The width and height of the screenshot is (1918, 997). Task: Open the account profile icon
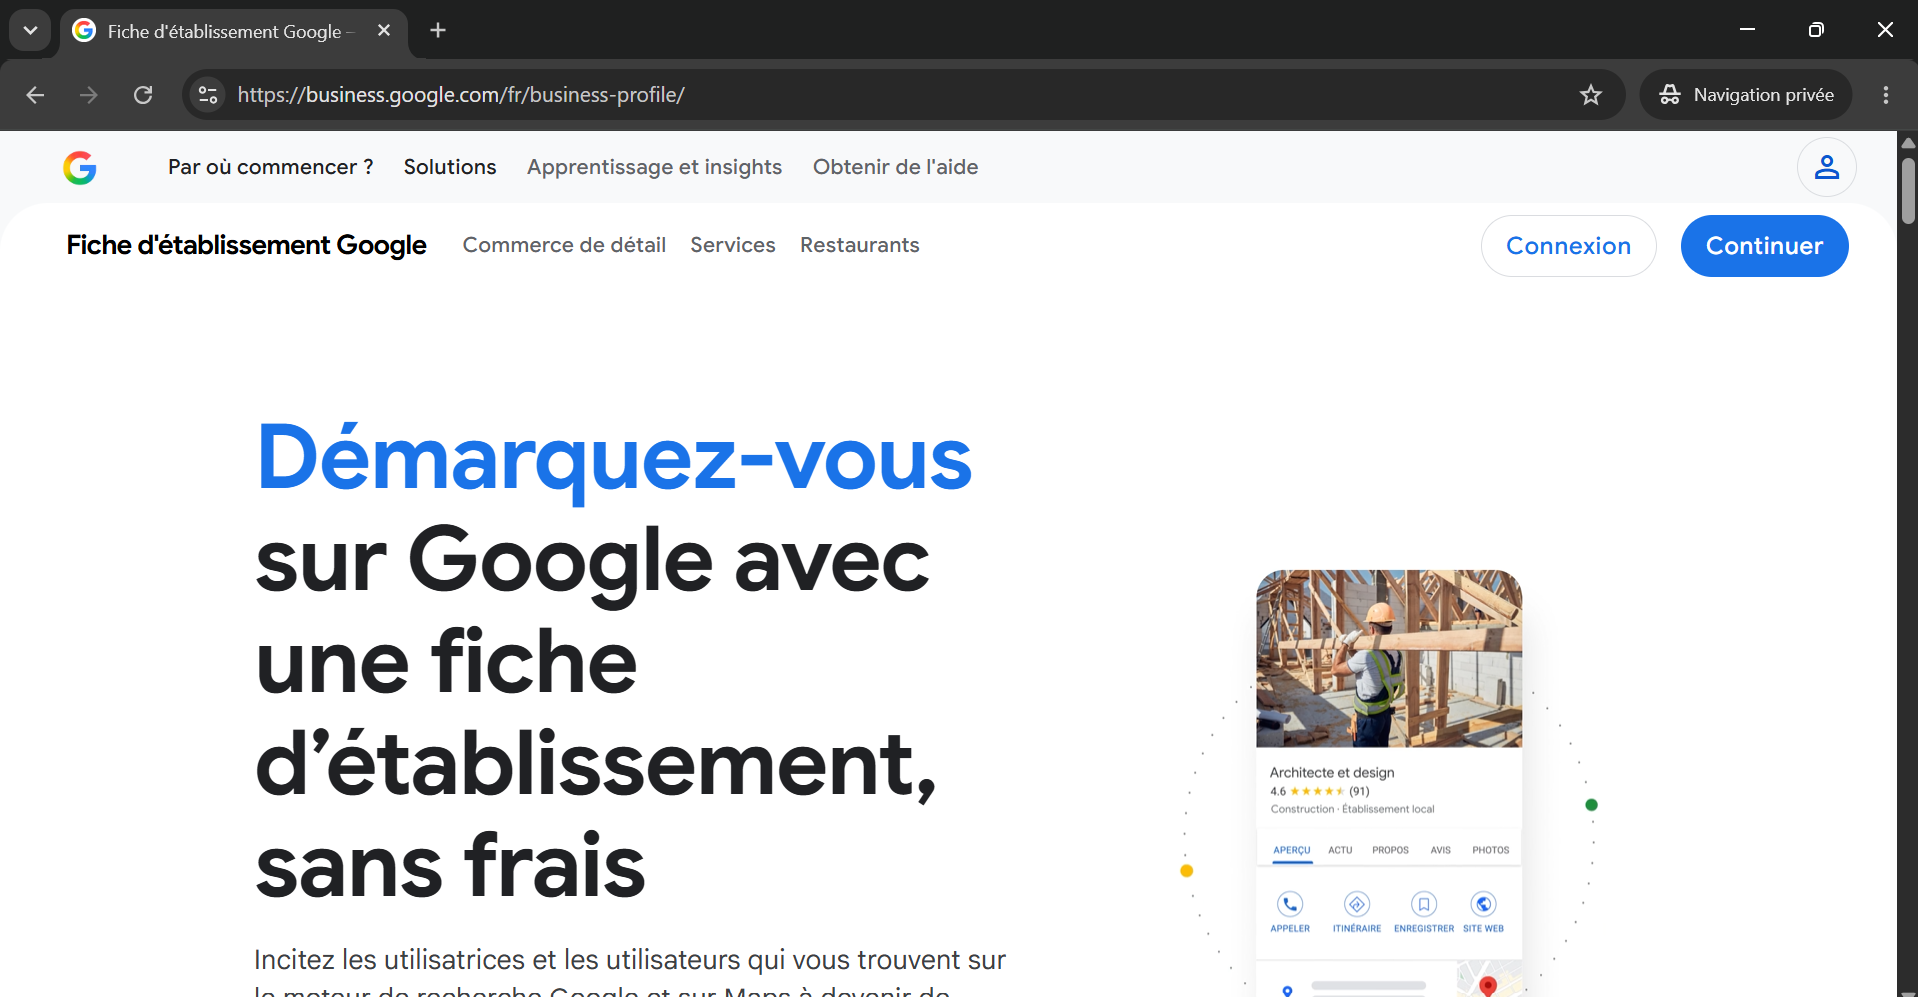1826,167
